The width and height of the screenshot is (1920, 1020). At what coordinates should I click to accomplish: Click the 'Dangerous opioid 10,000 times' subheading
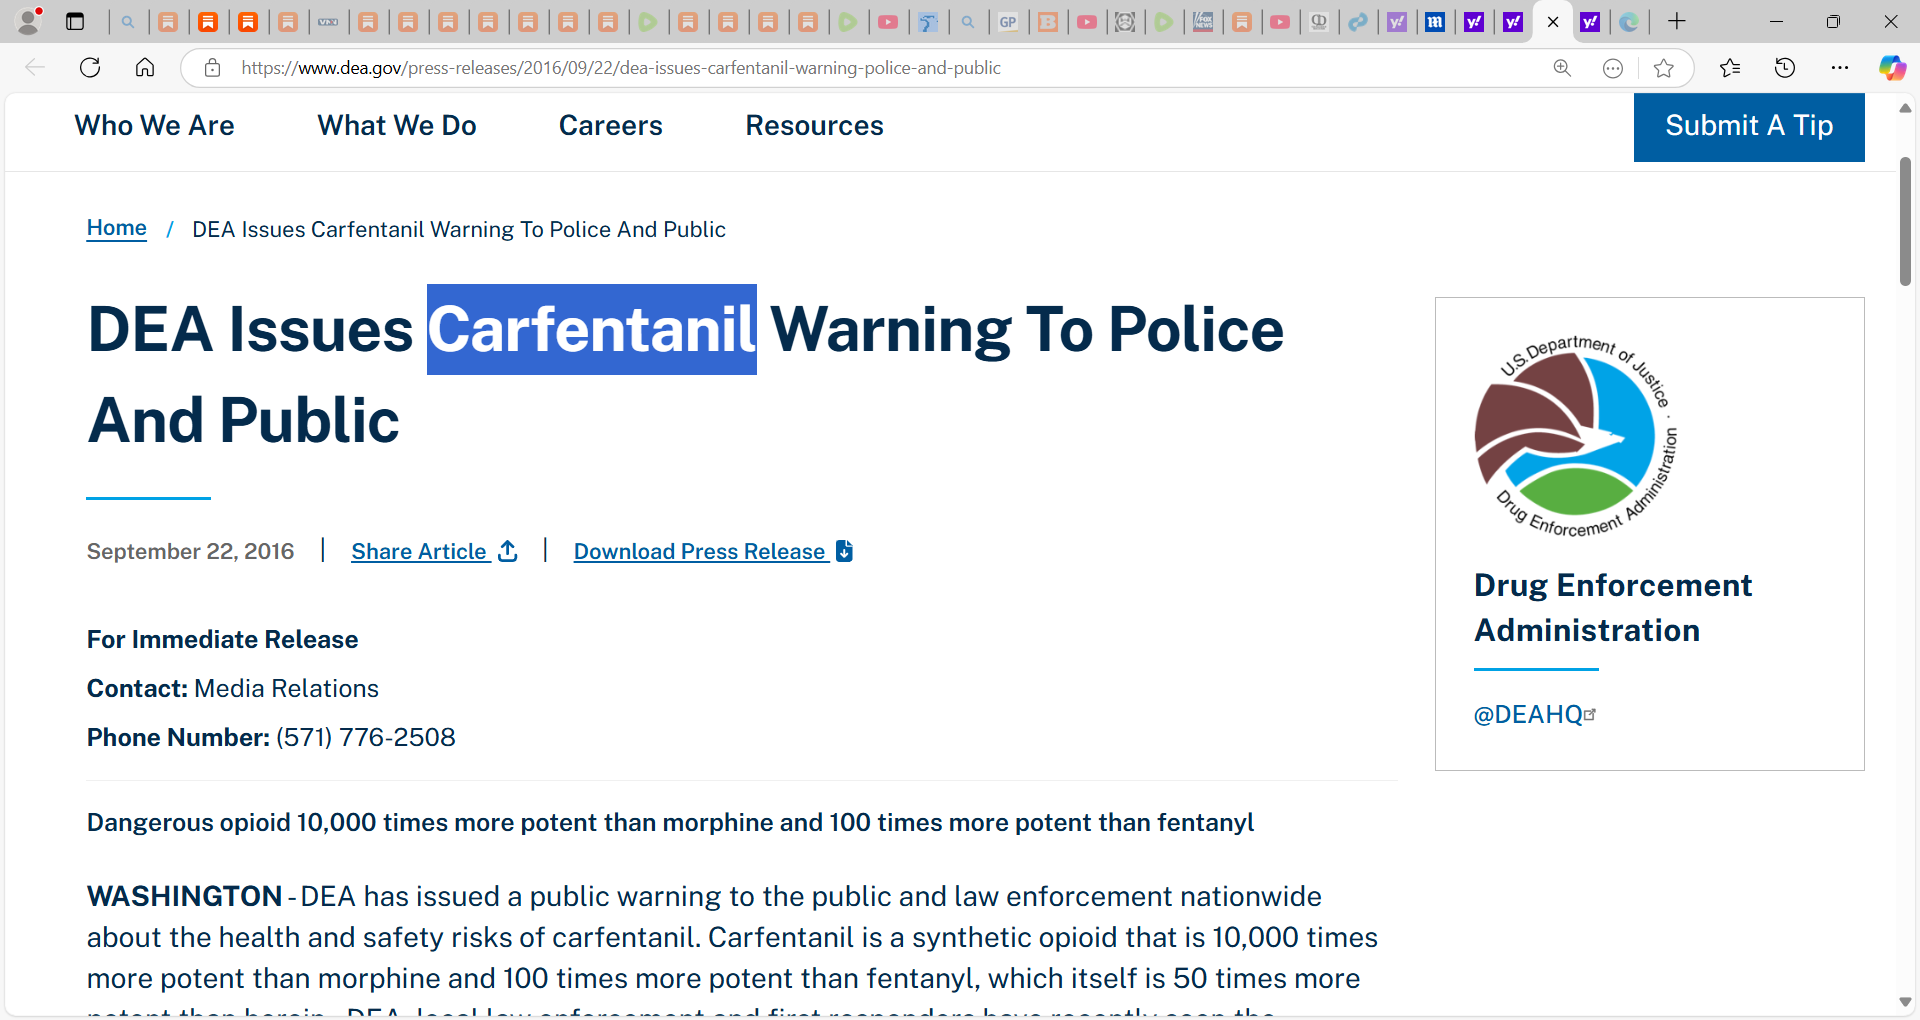(x=670, y=822)
